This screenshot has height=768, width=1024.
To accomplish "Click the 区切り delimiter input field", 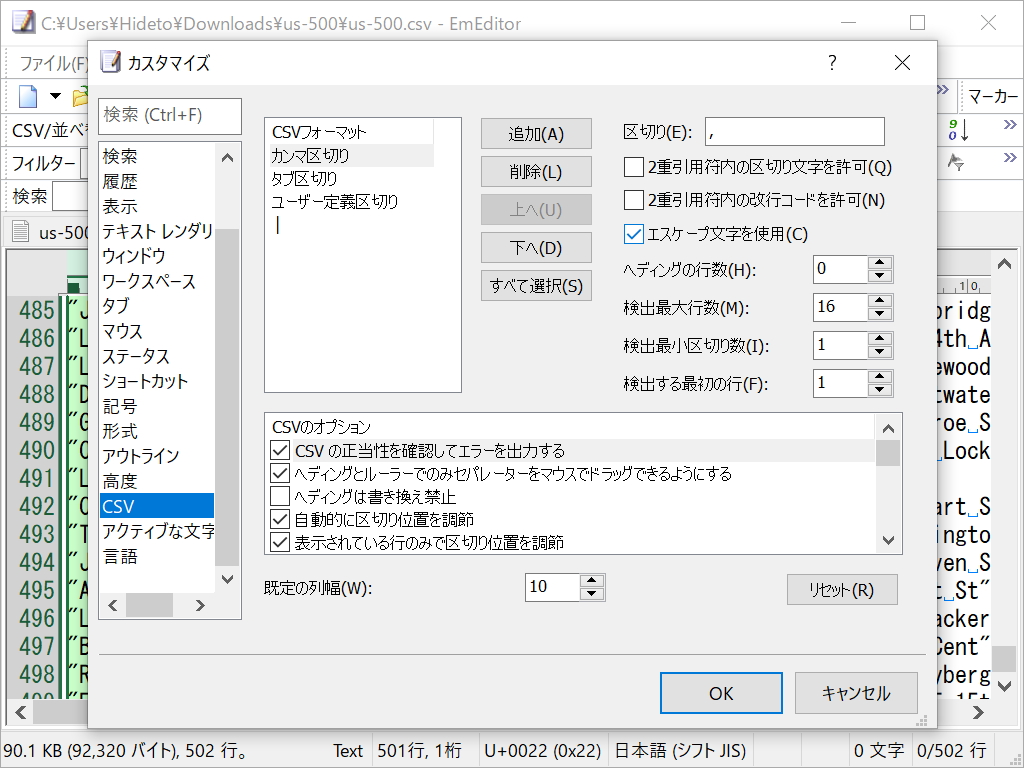I will (795, 131).
